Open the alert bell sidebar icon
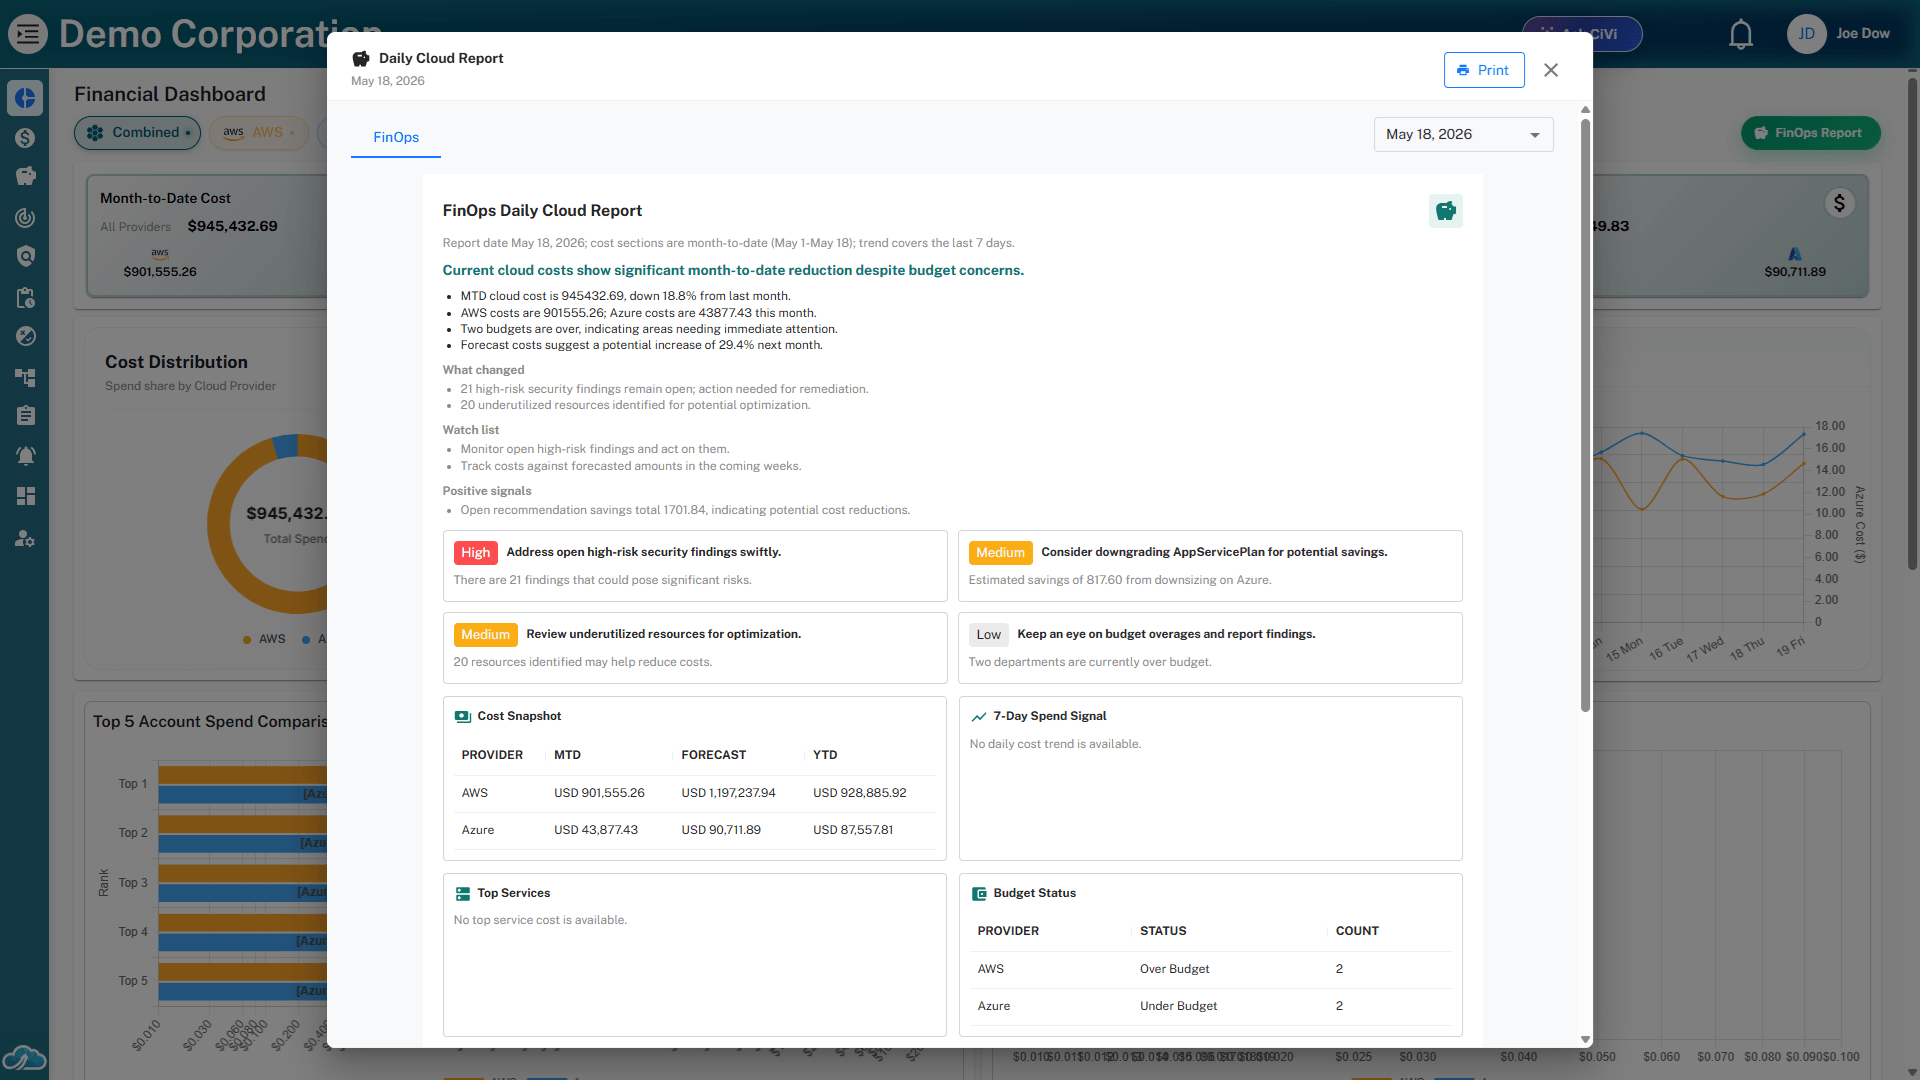The width and height of the screenshot is (1920, 1080). tap(26, 456)
